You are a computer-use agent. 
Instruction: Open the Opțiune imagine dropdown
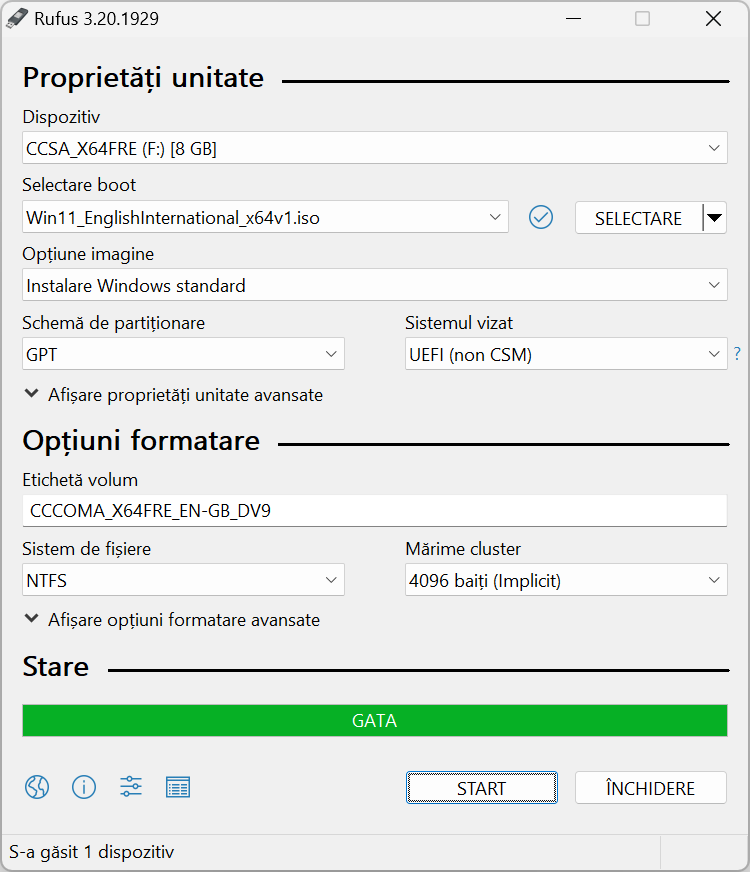click(x=375, y=285)
